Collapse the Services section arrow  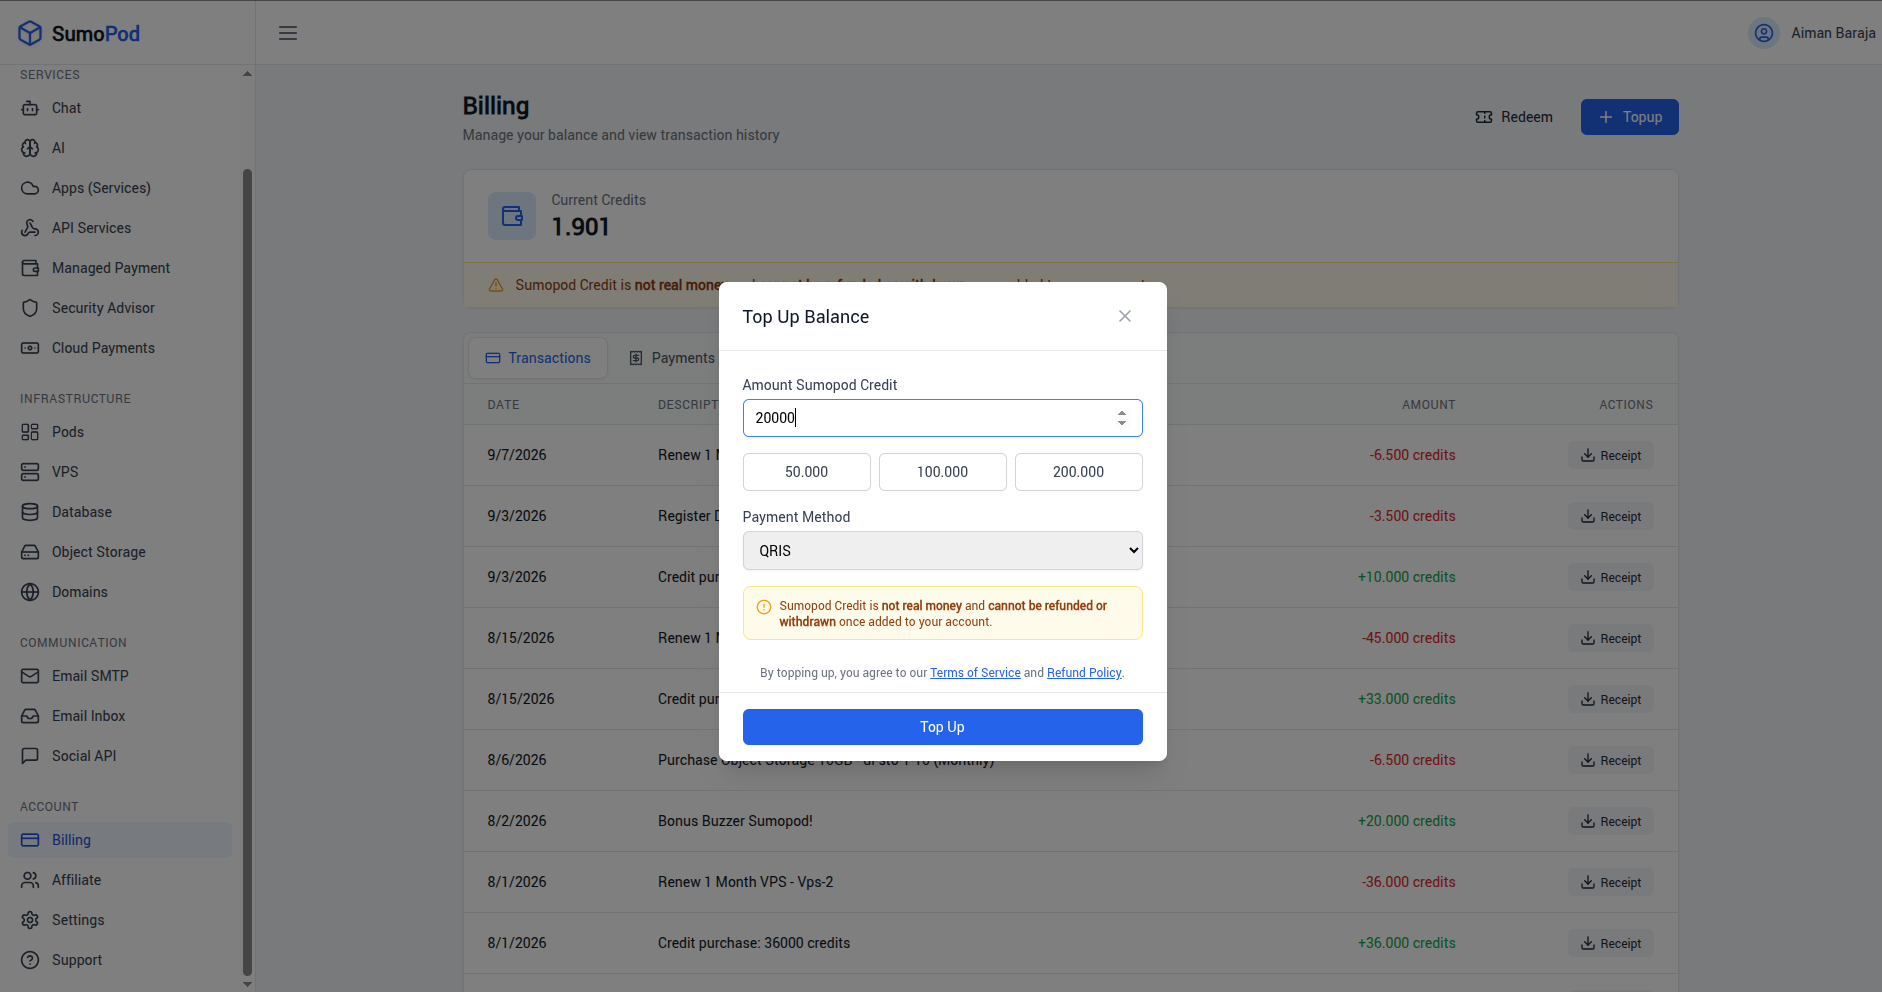[247, 74]
